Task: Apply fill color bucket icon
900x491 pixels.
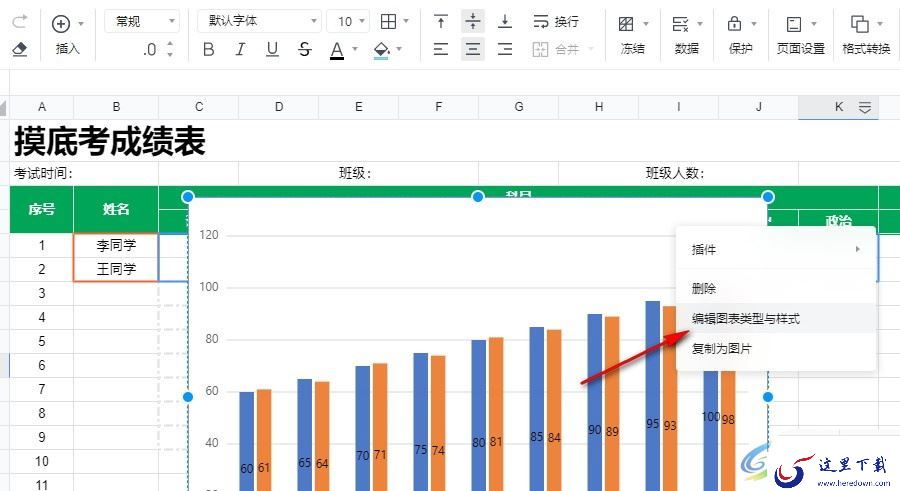Action: pyautogui.click(x=381, y=51)
